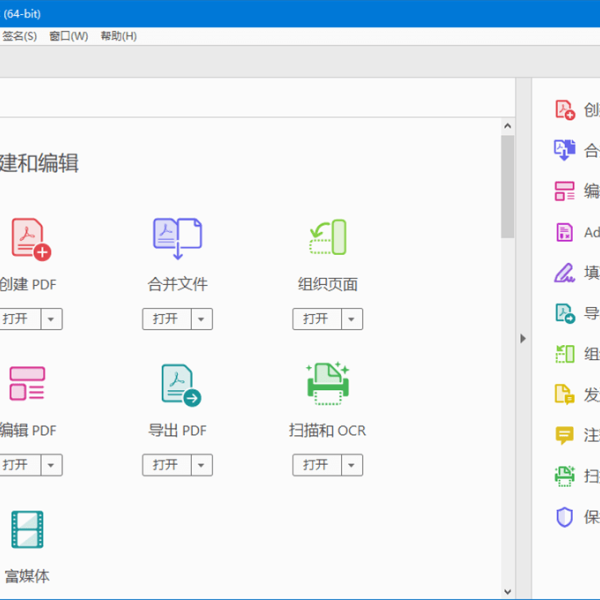The width and height of the screenshot is (600, 600).
Task: Open dropdown arrow under 导出 PDF
Action: click(202, 465)
